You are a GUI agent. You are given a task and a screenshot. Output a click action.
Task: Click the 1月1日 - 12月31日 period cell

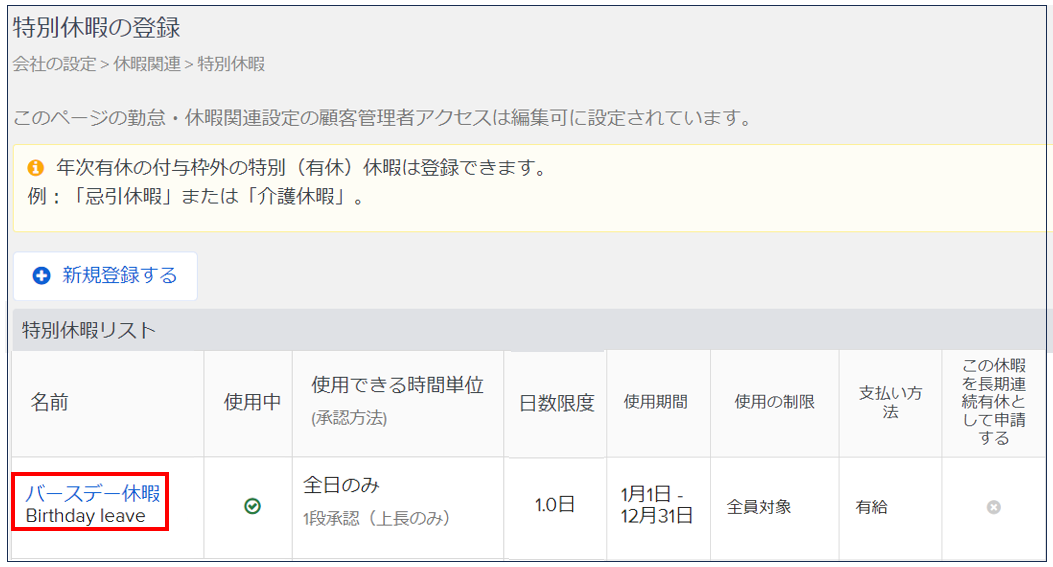click(x=658, y=506)
